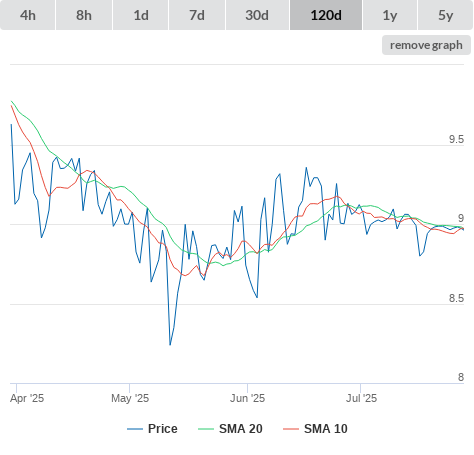Image resolution: width=474 pixels, height=455 pixels.
Task: Click the green SMA 20 legend marker
Action: click(x=206, y=429)
